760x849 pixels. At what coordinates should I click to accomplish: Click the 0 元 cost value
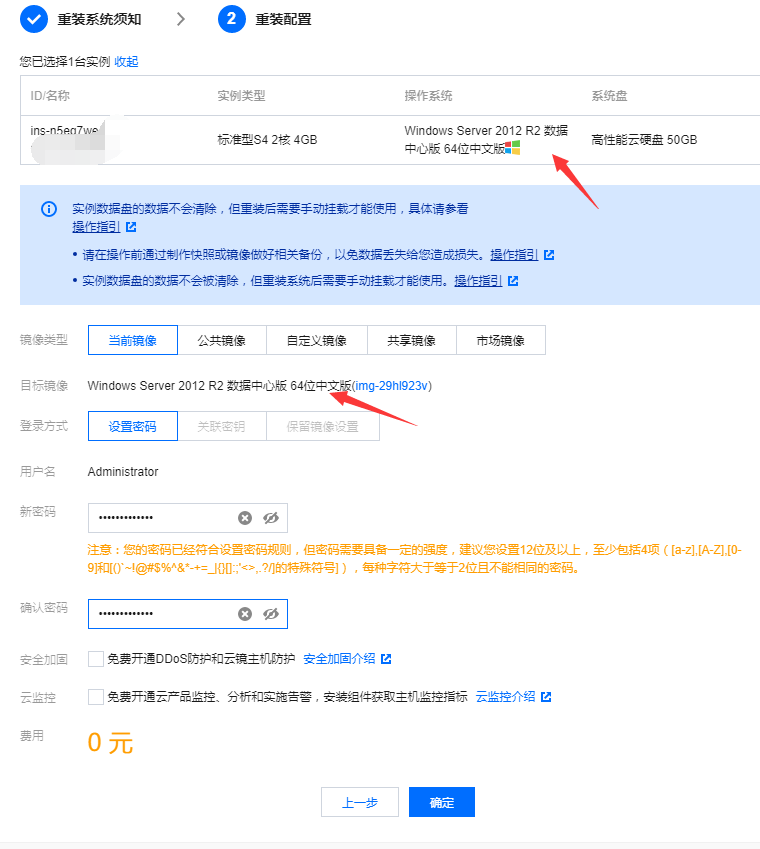coord(110,743)
